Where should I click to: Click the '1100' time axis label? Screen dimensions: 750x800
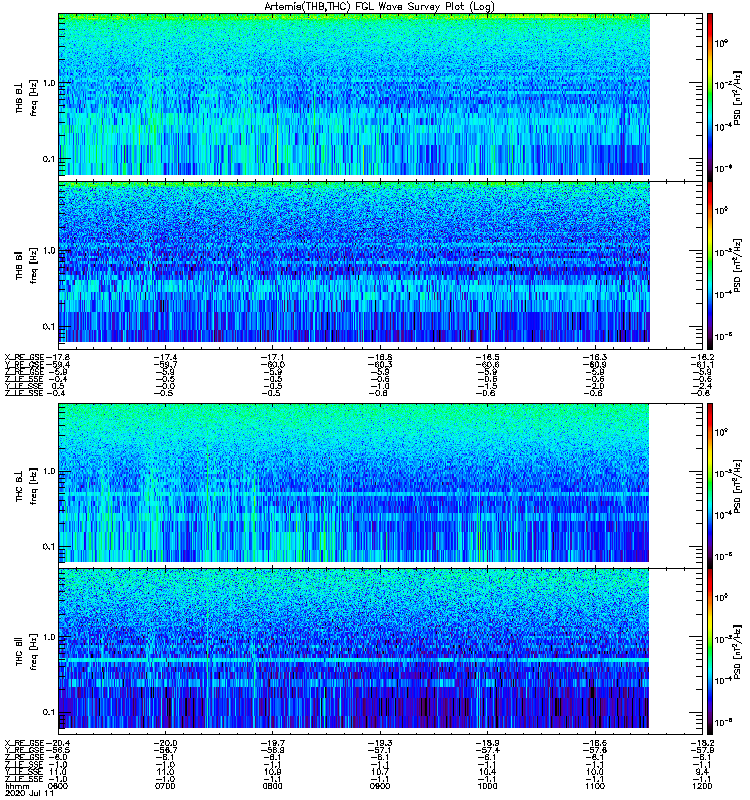595,786
